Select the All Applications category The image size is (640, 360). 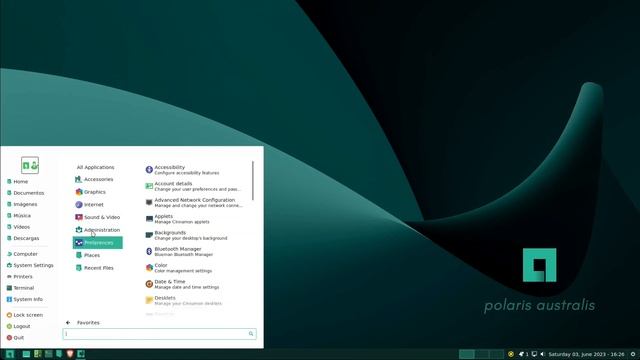point(96,167)
